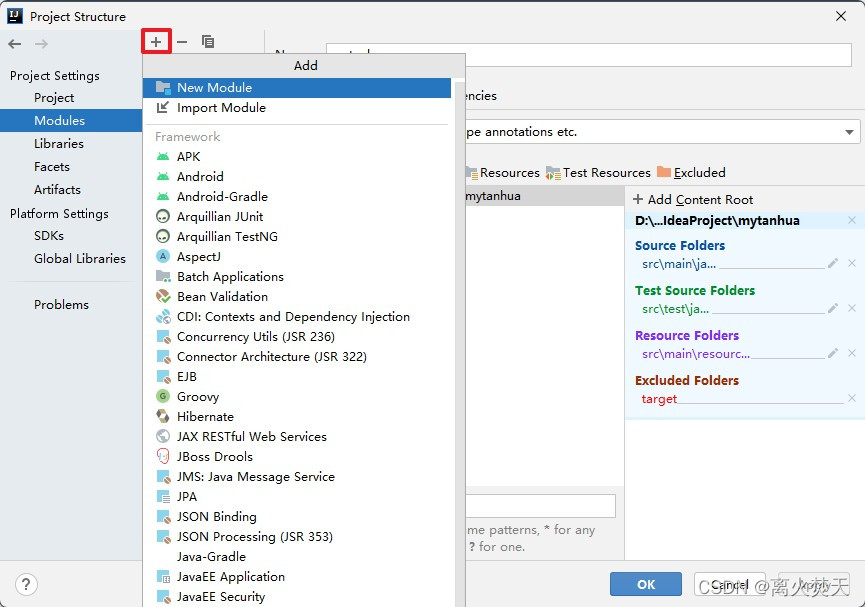Viewport: 865px width, 607px height.
Task: Edit properties of src\main\ja... source folder
Action: pyautogui.click(x=833, y=263)
